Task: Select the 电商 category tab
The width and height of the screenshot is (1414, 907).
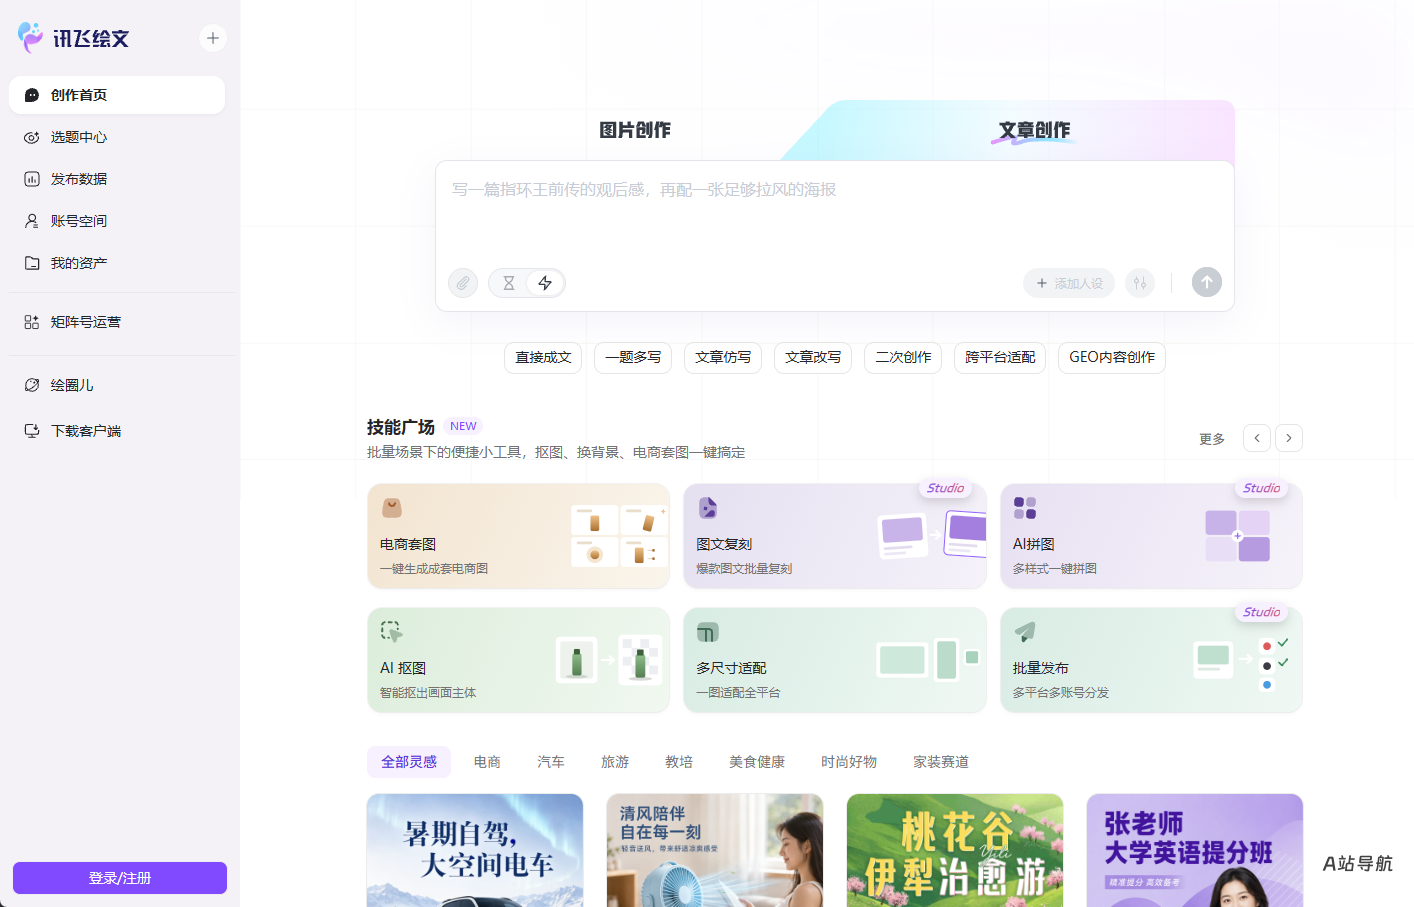Action: 487,762
